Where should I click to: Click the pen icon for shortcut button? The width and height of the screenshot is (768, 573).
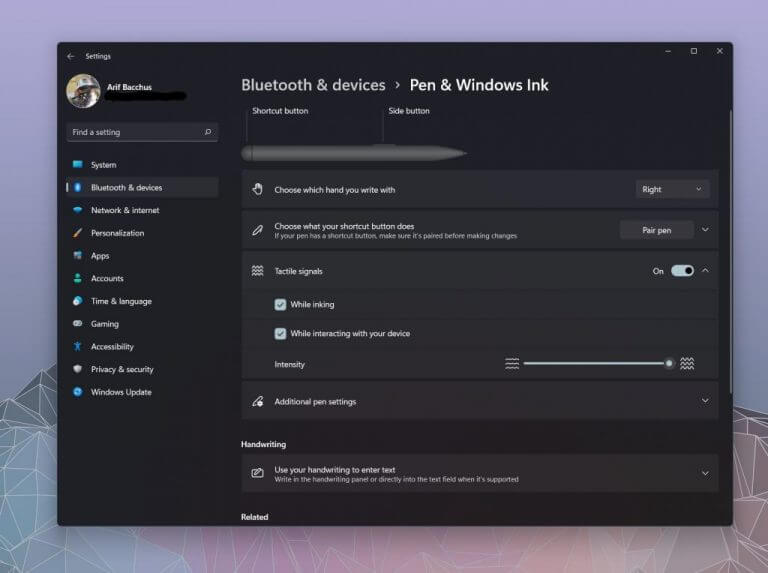click(258, 230)
